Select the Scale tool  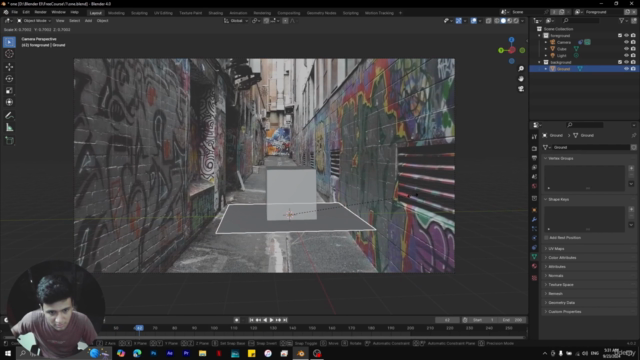pyautogui.click(x=9, y=91)
